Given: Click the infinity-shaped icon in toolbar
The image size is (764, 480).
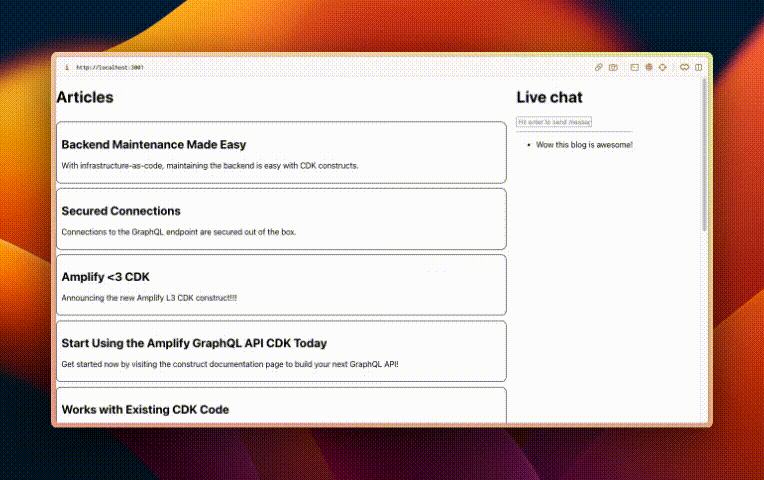Looking at the screenshot, I should pos(685,67).
